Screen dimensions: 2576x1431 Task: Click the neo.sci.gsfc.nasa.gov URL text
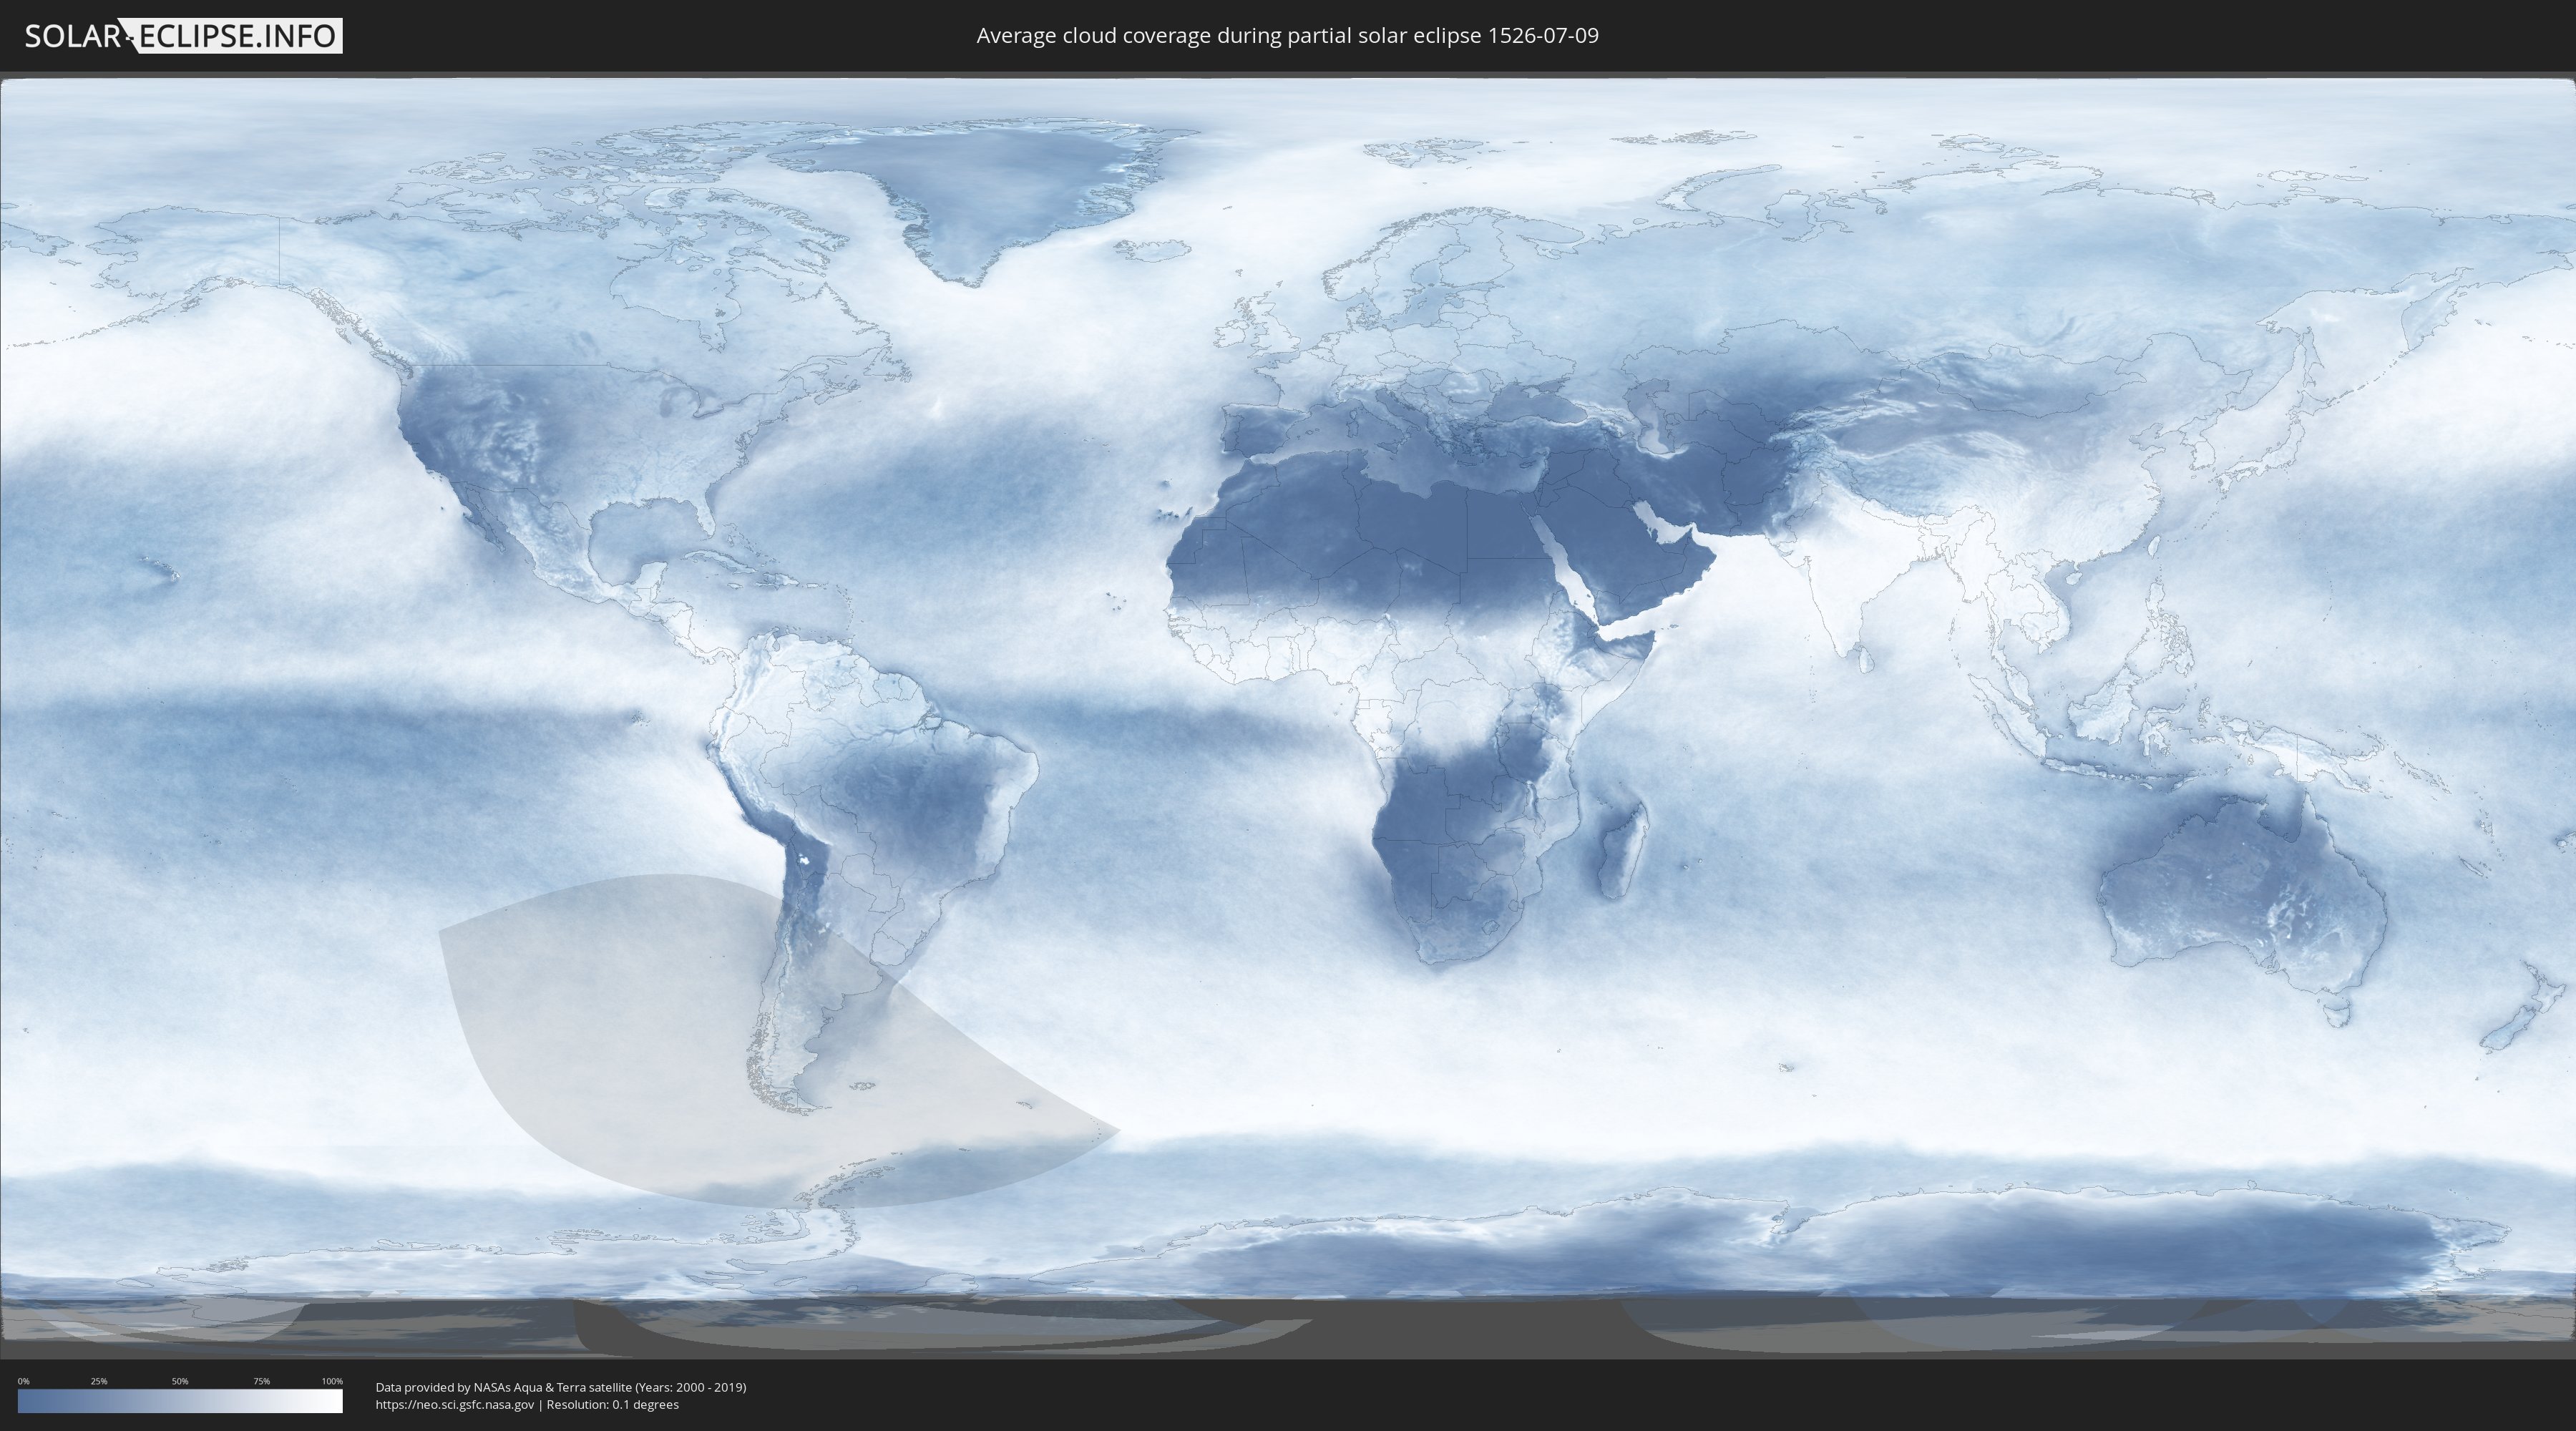[x=455, y=1404]
